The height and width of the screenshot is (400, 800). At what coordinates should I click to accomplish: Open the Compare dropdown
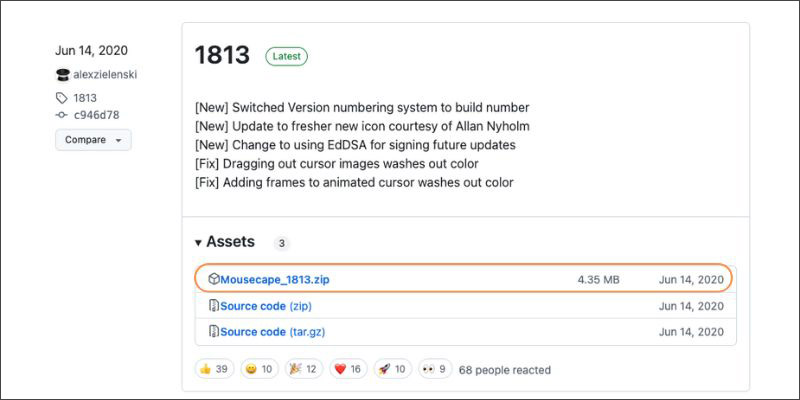pyautogui.click(x=93, y=140)
